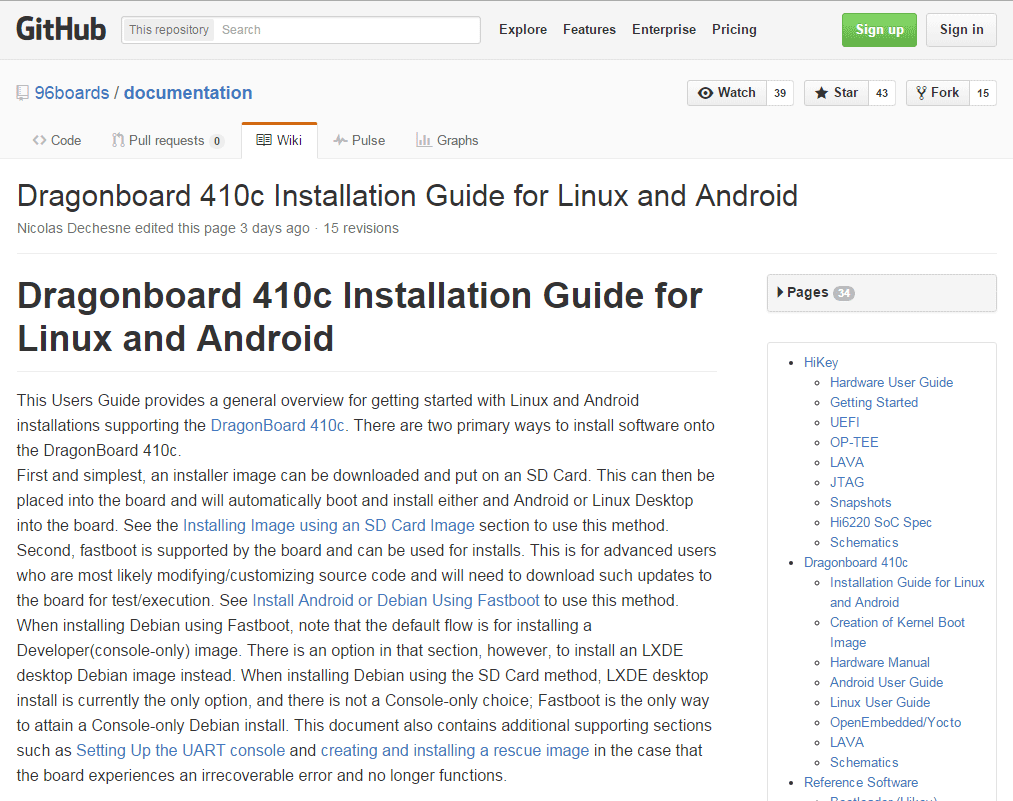Open the LAVA link under Dragonboard 410c
The height and width of the screenshot is (801, 1013).
click(847, 743)
